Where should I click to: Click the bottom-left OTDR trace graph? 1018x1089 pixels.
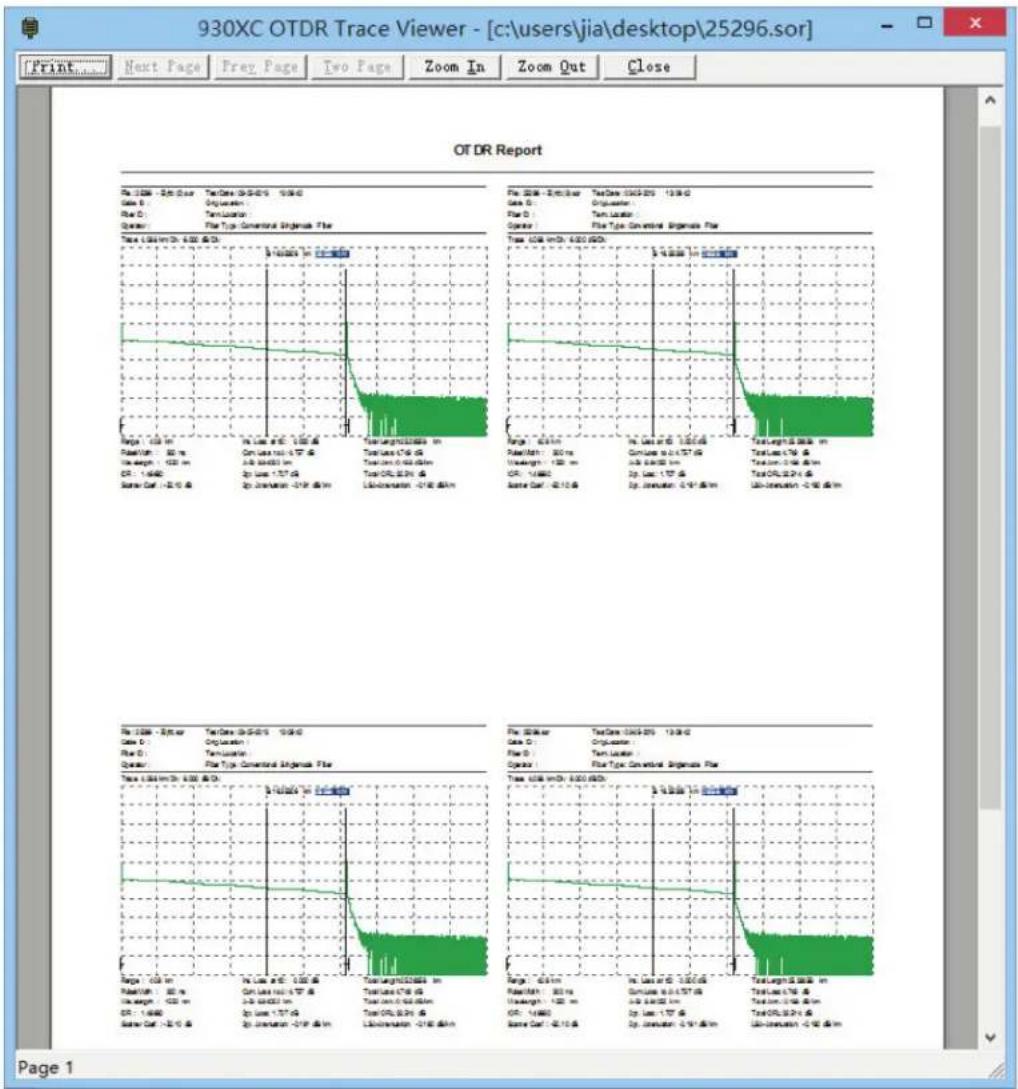click(304, 881)
